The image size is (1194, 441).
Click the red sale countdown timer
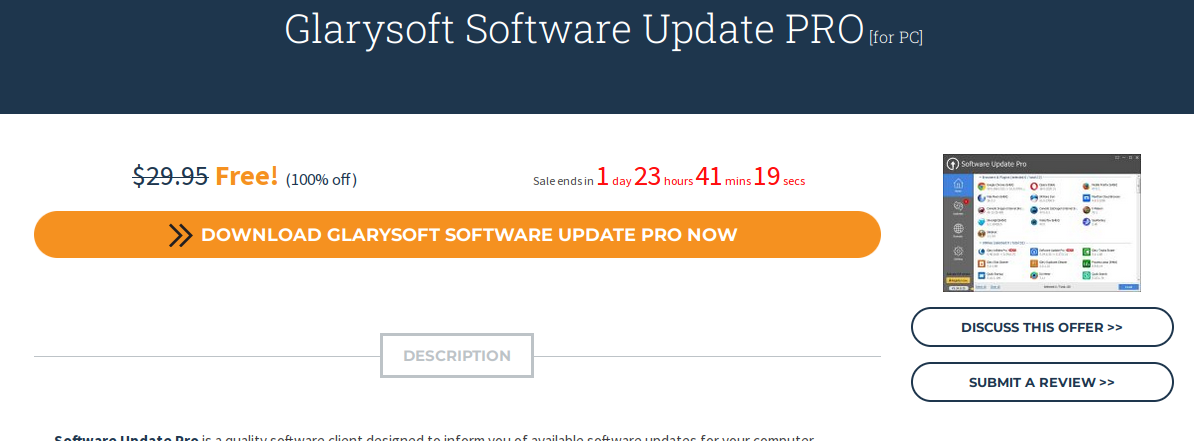(x=701, y=178)
